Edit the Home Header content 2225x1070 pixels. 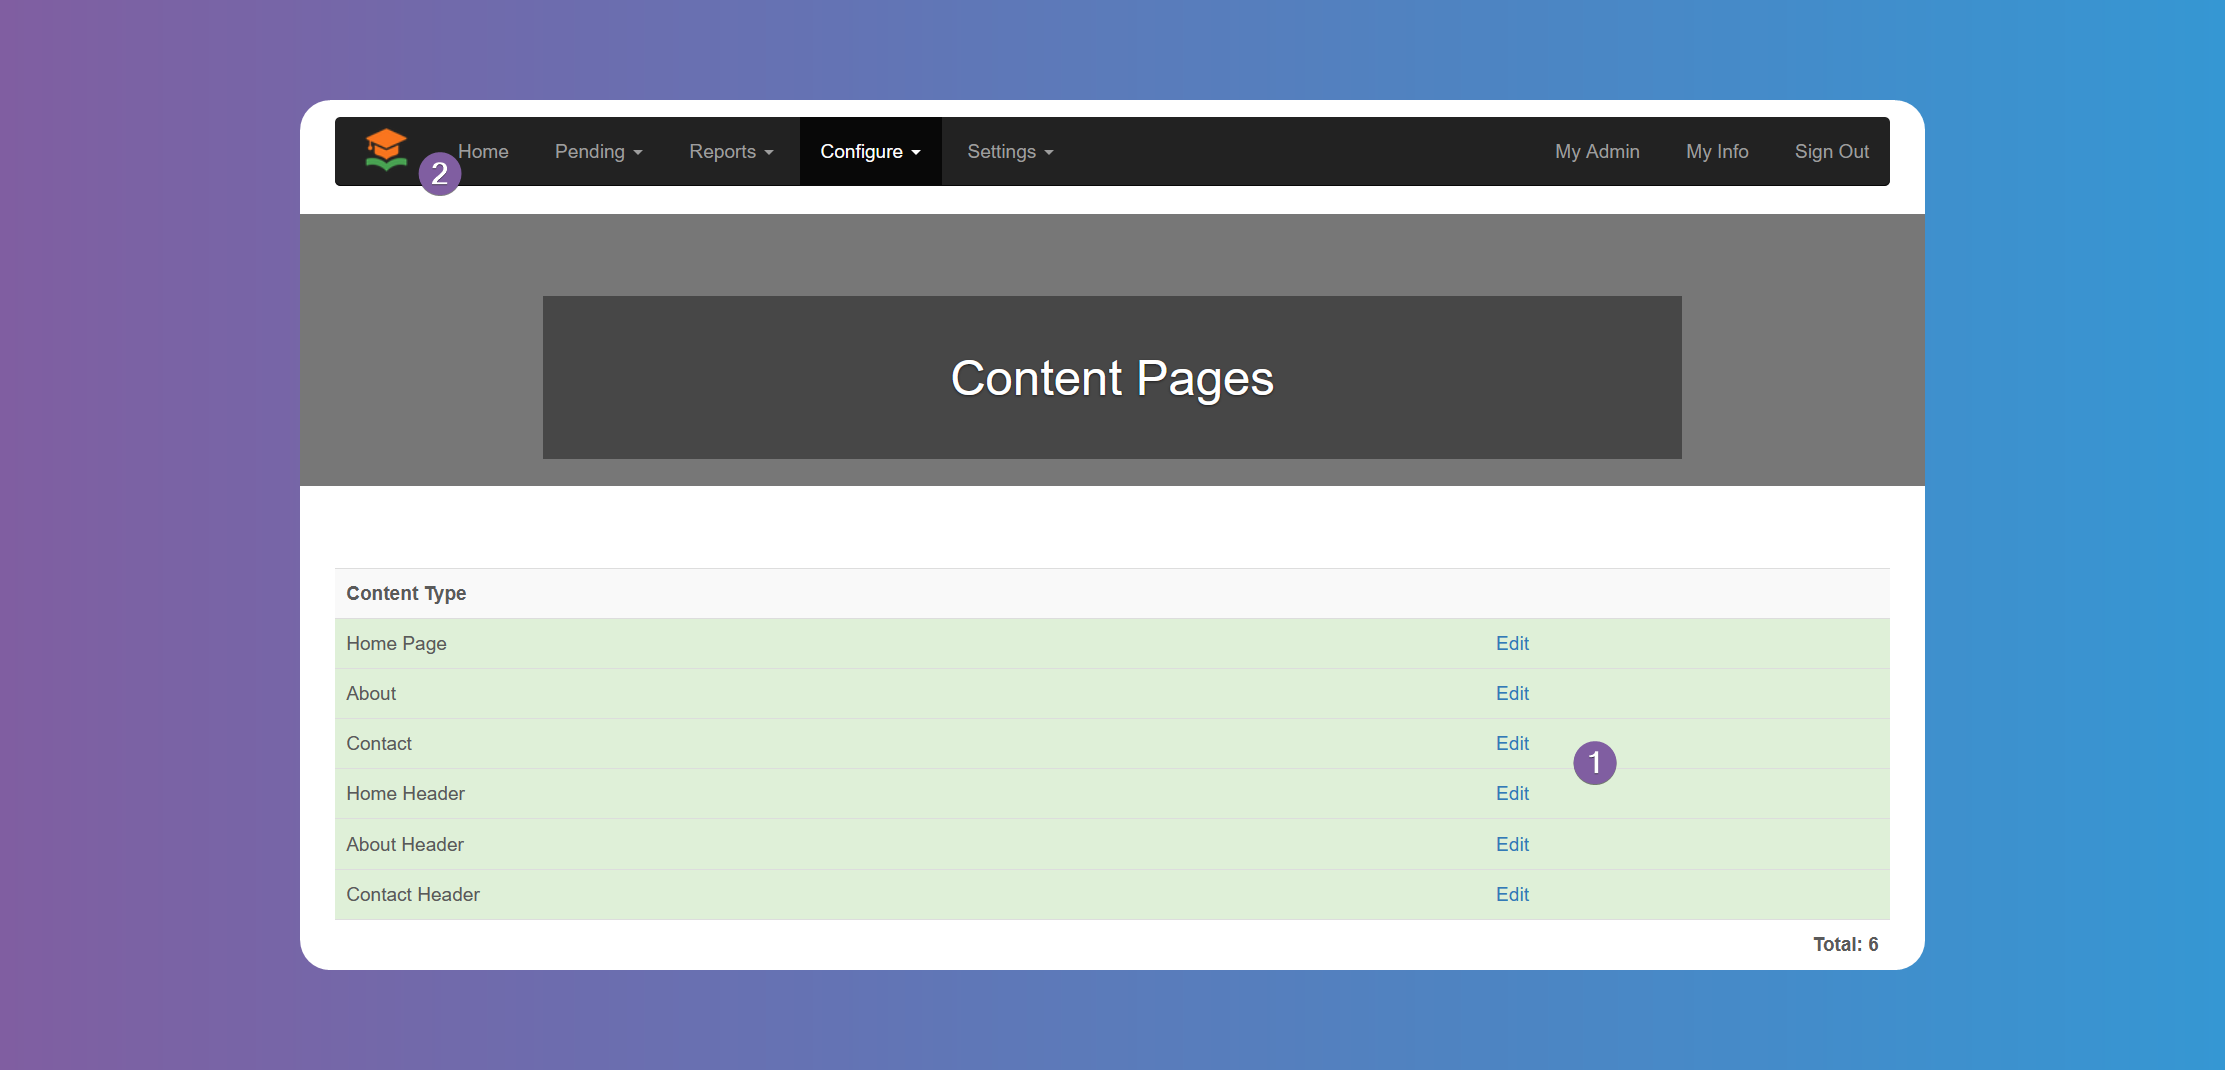[1512, 793]
